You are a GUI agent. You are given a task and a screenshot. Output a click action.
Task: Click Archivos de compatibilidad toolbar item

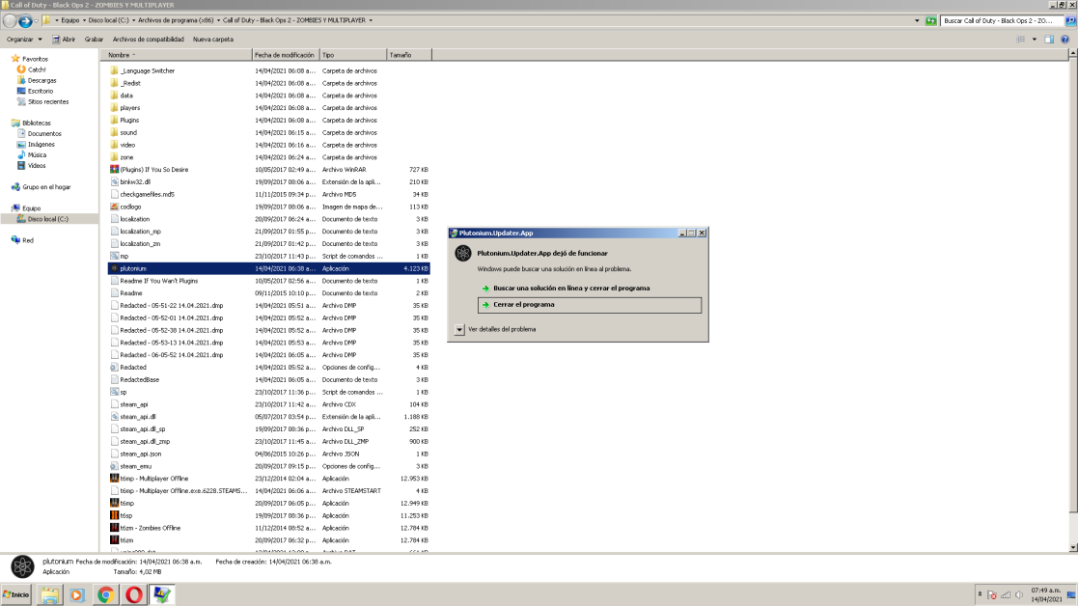pos(148,39)
